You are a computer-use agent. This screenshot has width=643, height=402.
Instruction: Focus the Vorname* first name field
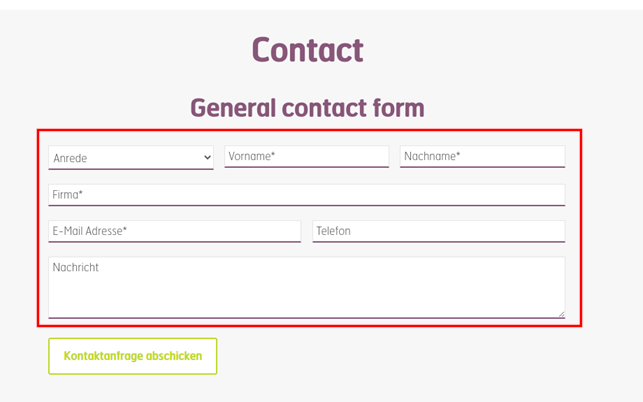pos(306,156)
